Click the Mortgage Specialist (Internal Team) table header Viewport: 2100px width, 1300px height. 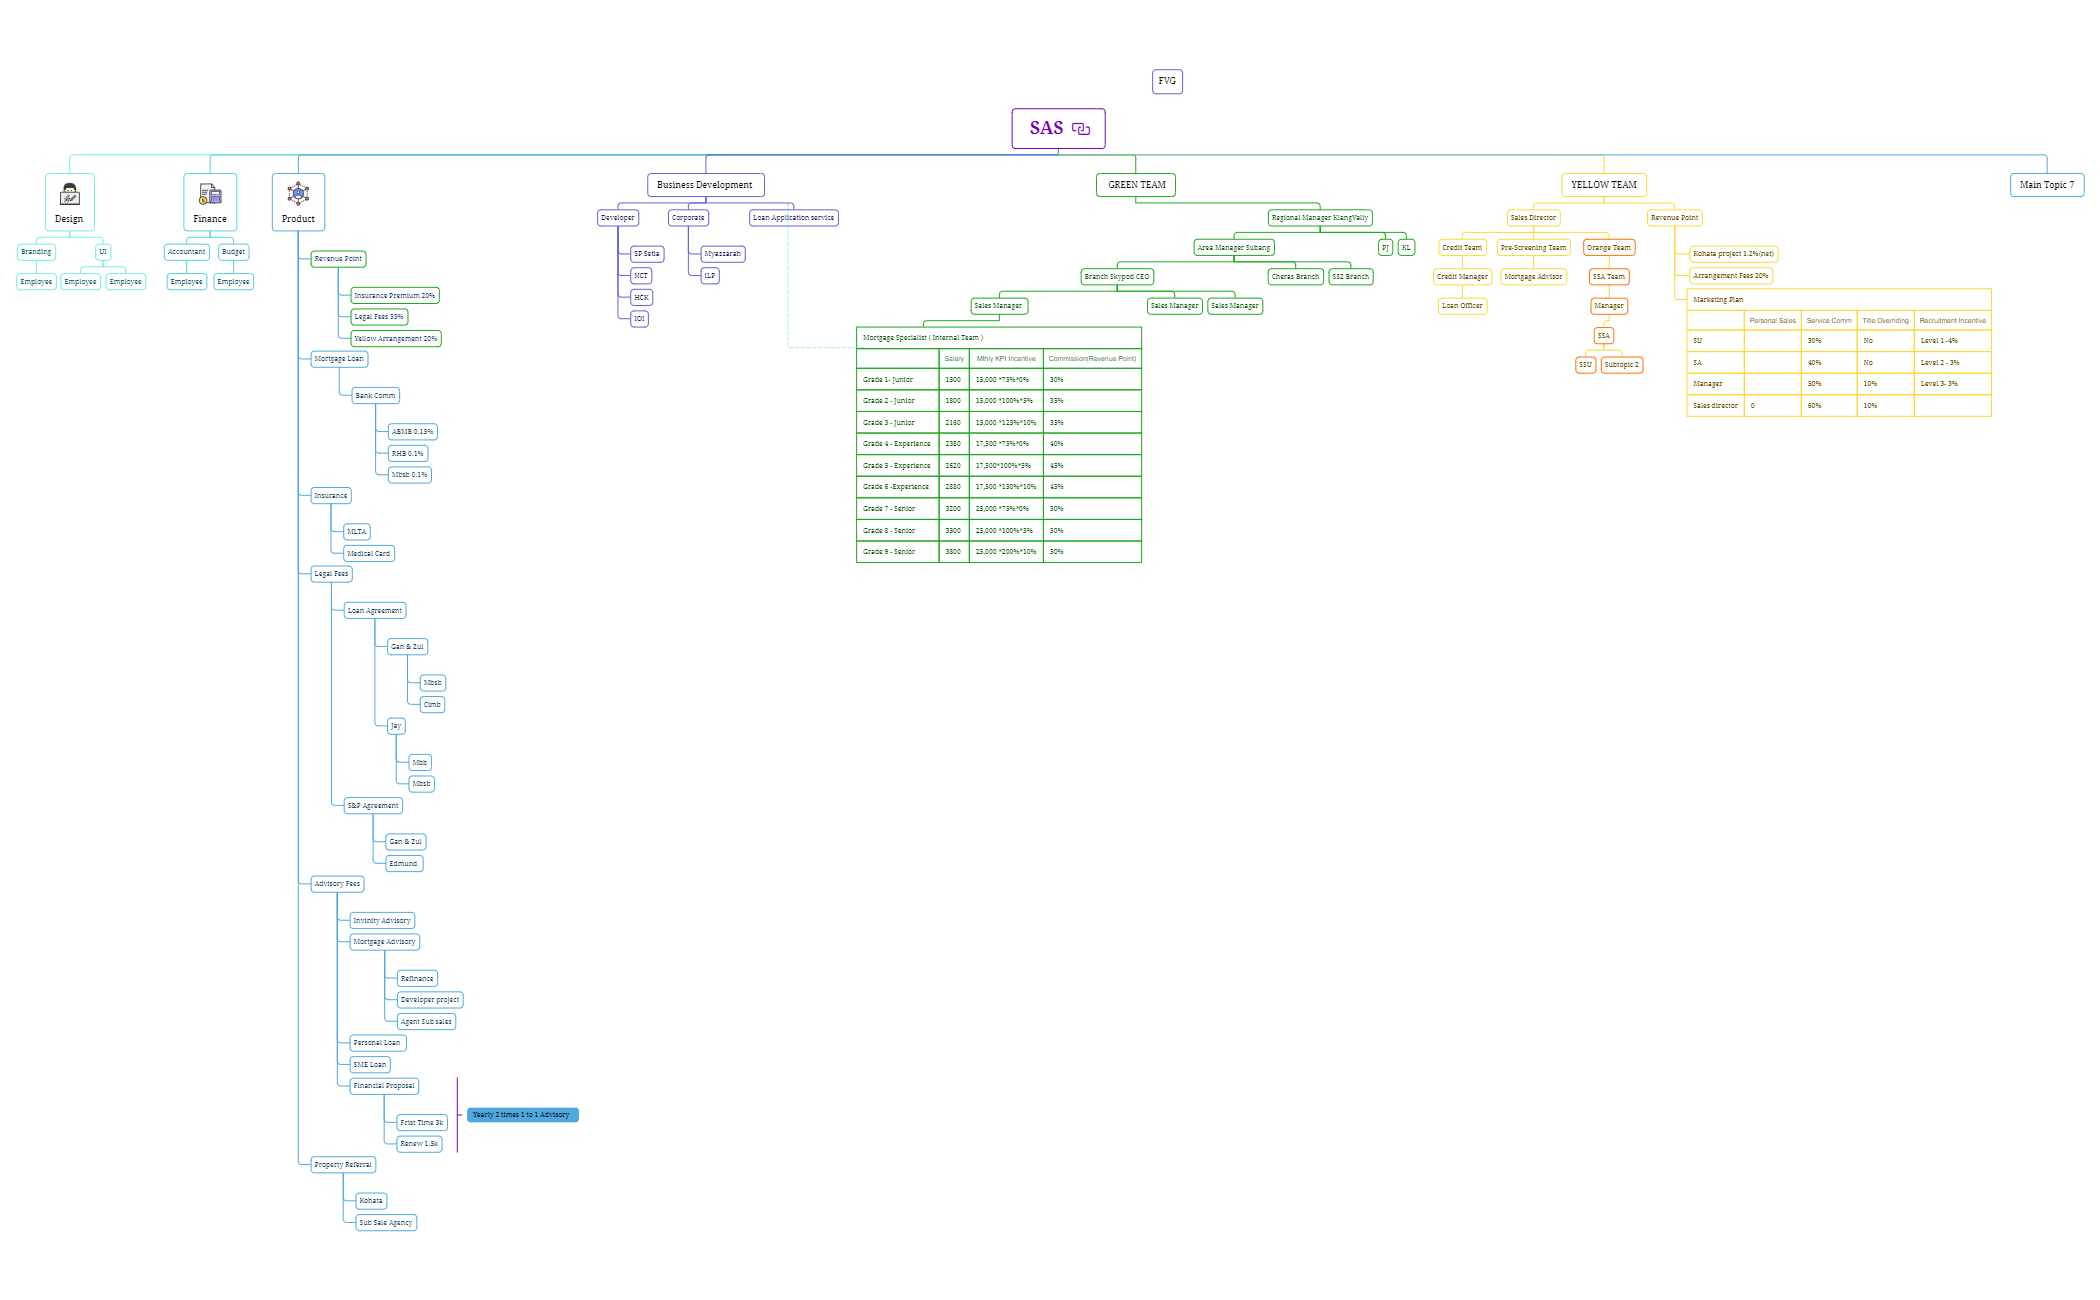(x=923, y=338)
